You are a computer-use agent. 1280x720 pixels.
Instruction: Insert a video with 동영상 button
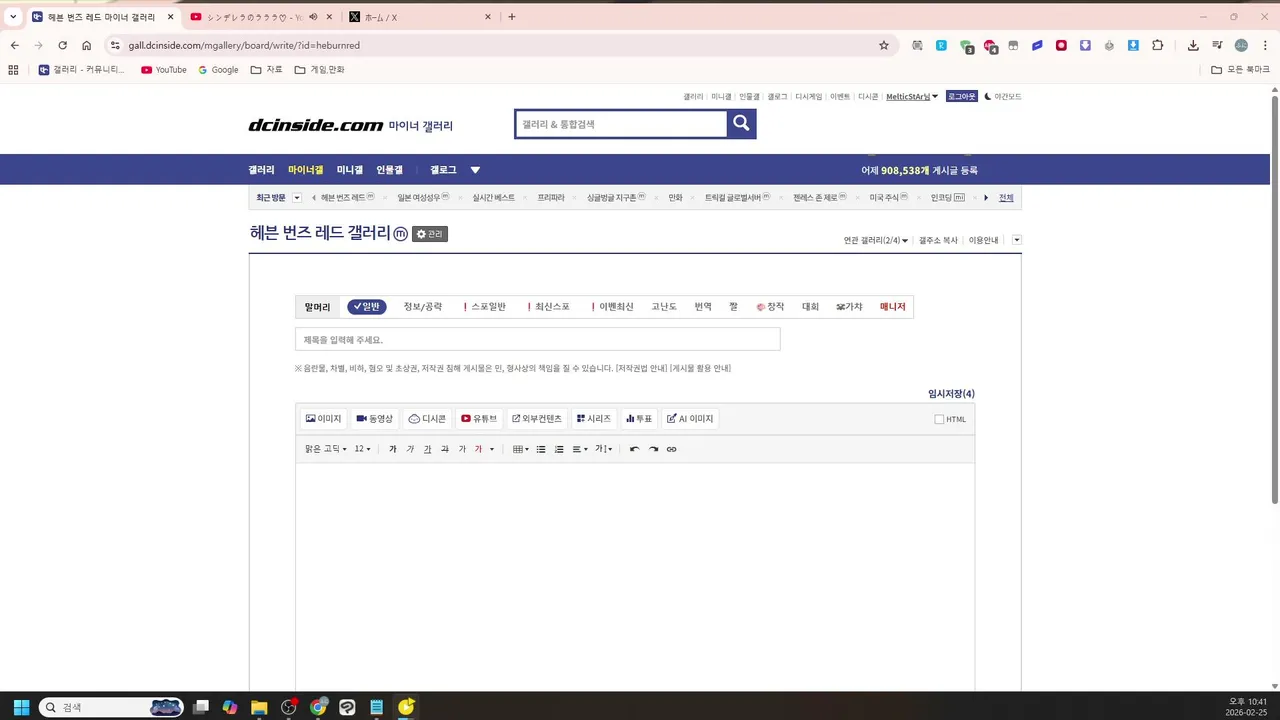tap(375, 419)
